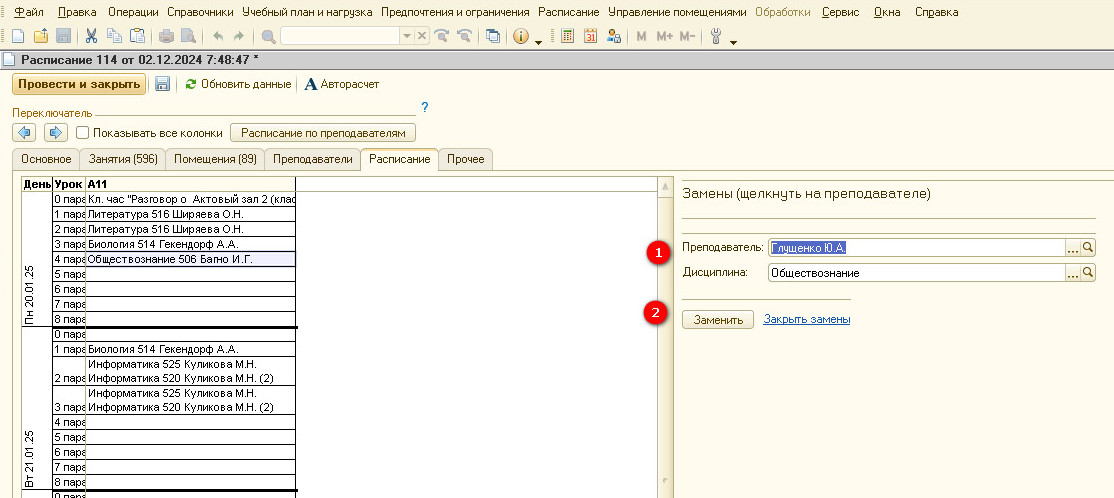Open Дисциплина selection ellipsis button

1074,273
